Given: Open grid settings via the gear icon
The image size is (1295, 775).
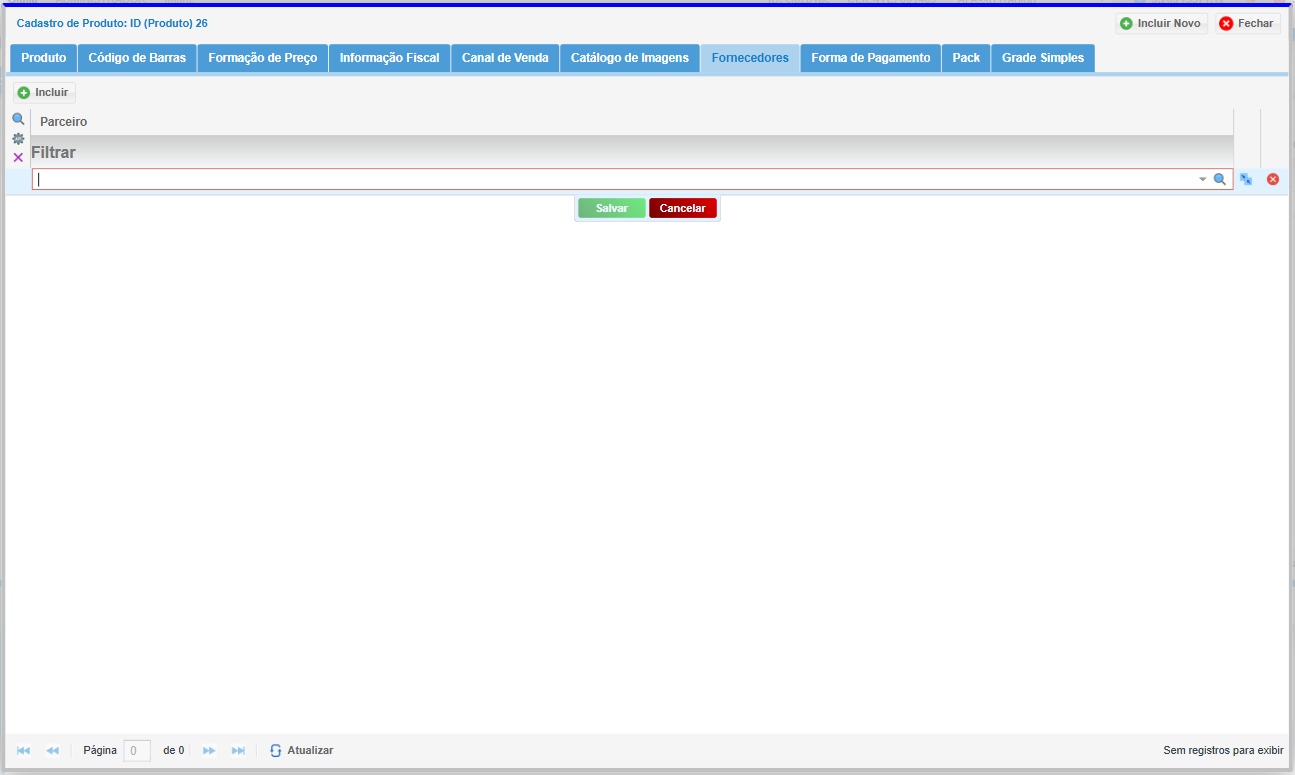Looking at the screenshot, I should click(18, 139).
